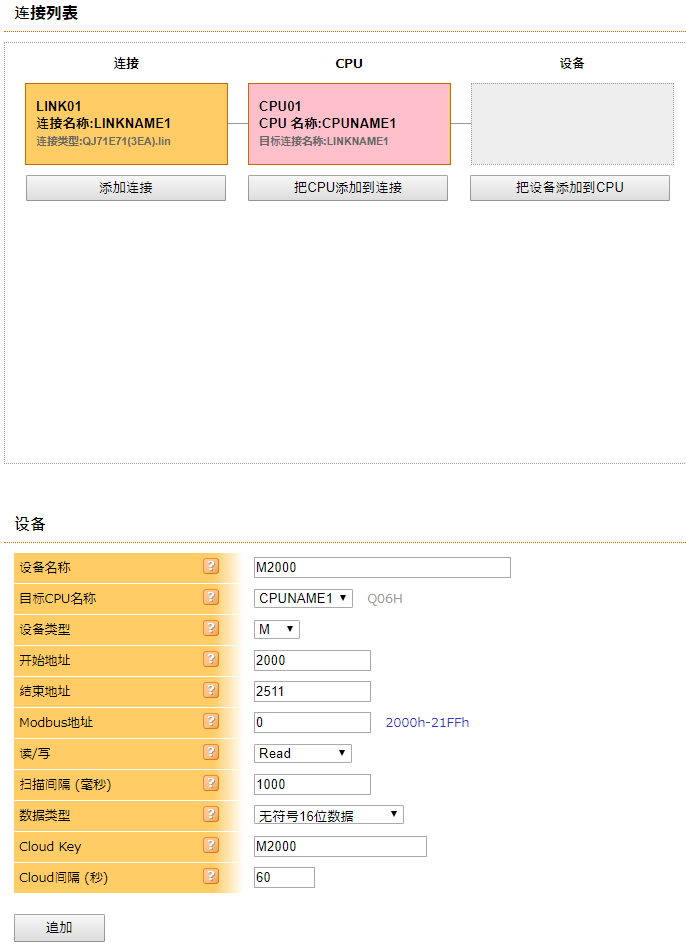The height and width of the screenshot is (950, 686).
Task: Open the 读/写 dropdown set to Read
Action: [x=303, y=753]
